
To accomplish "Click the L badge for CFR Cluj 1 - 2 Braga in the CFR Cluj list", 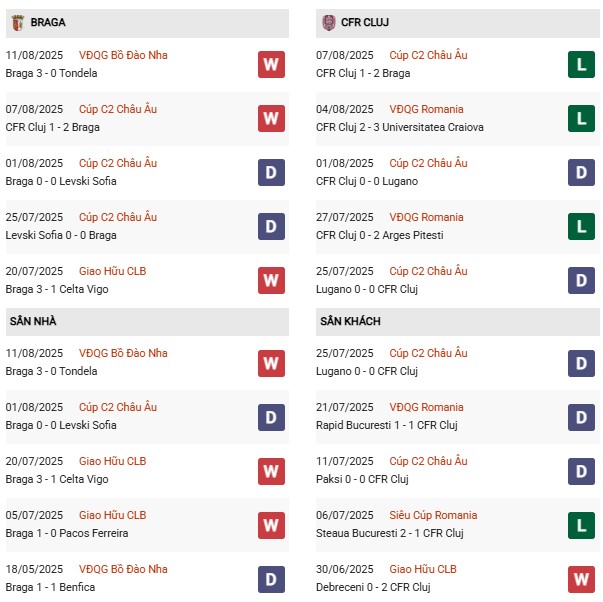I will pyautogui.click(x=581, y=65).
